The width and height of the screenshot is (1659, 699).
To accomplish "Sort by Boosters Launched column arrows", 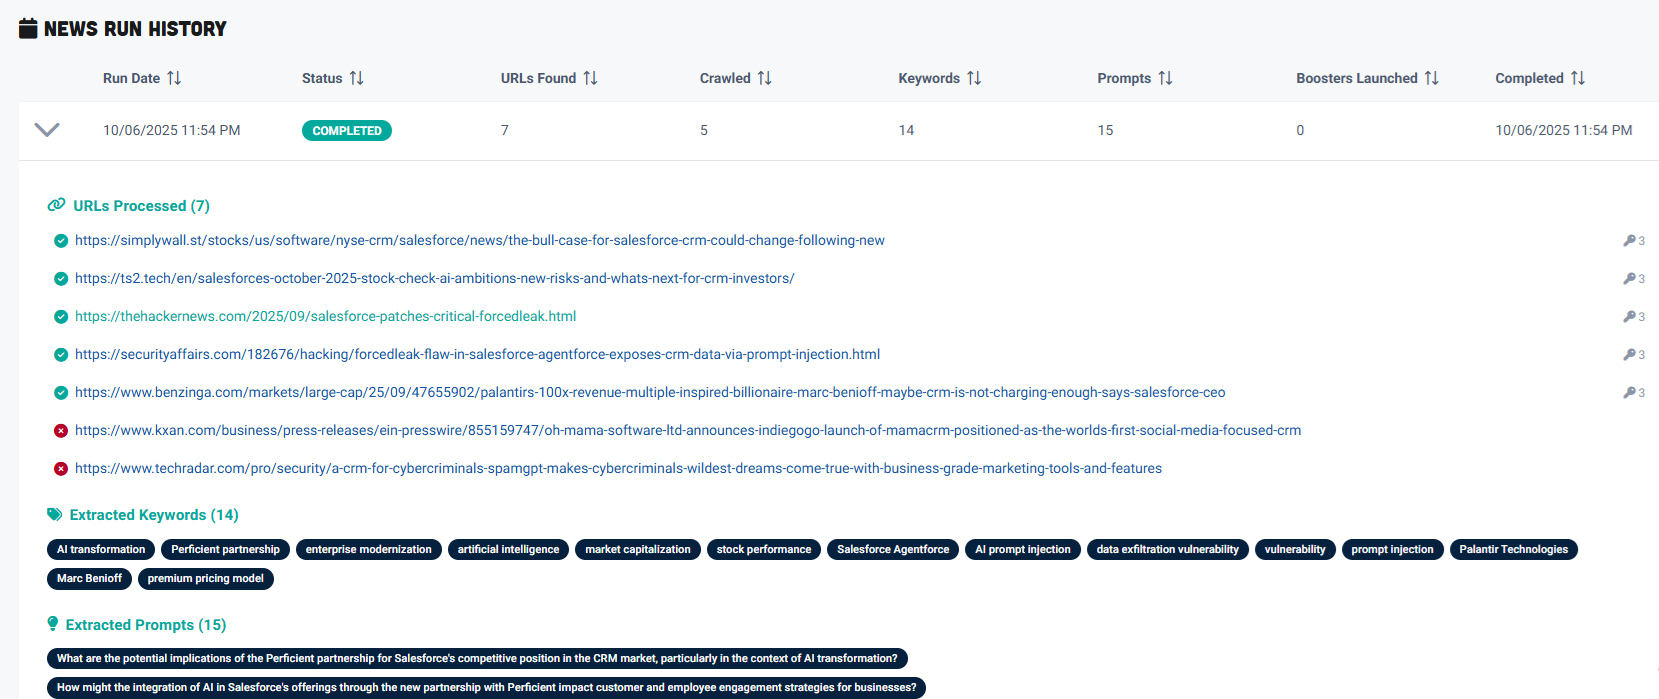I will point(1432,78).
